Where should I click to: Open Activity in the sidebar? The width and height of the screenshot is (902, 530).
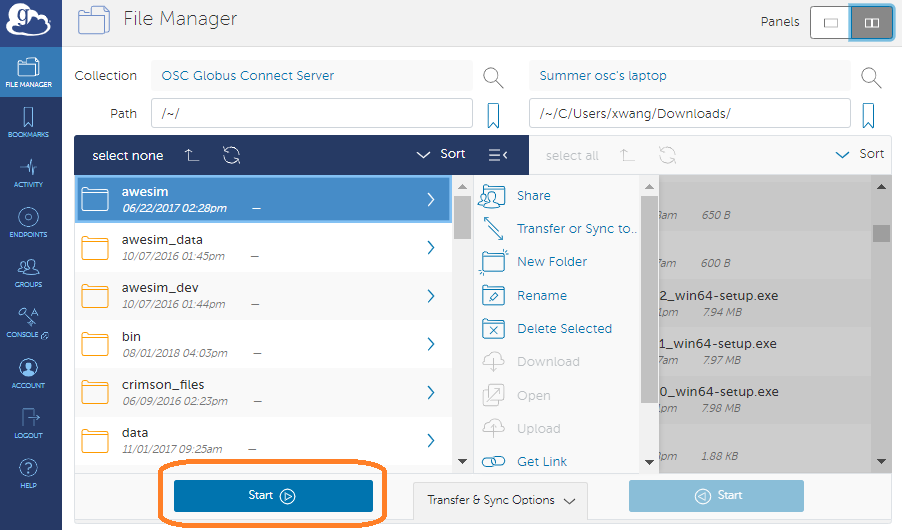[28, 173]
